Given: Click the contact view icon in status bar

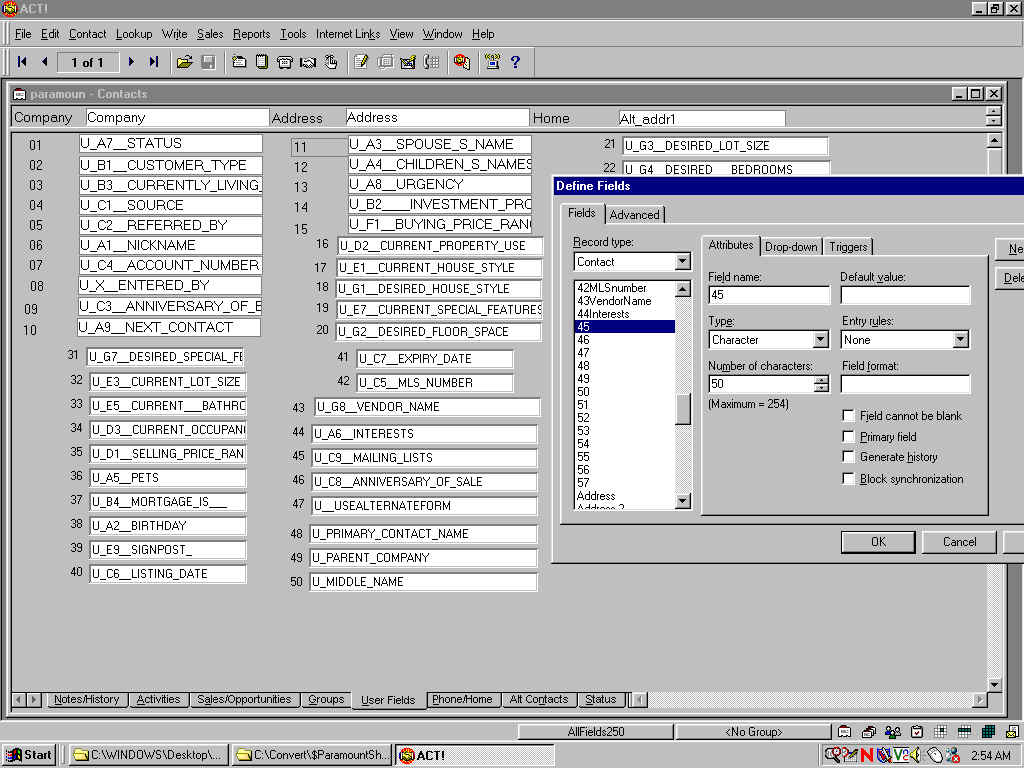Looking at the screenshot, I should point(844,731).
